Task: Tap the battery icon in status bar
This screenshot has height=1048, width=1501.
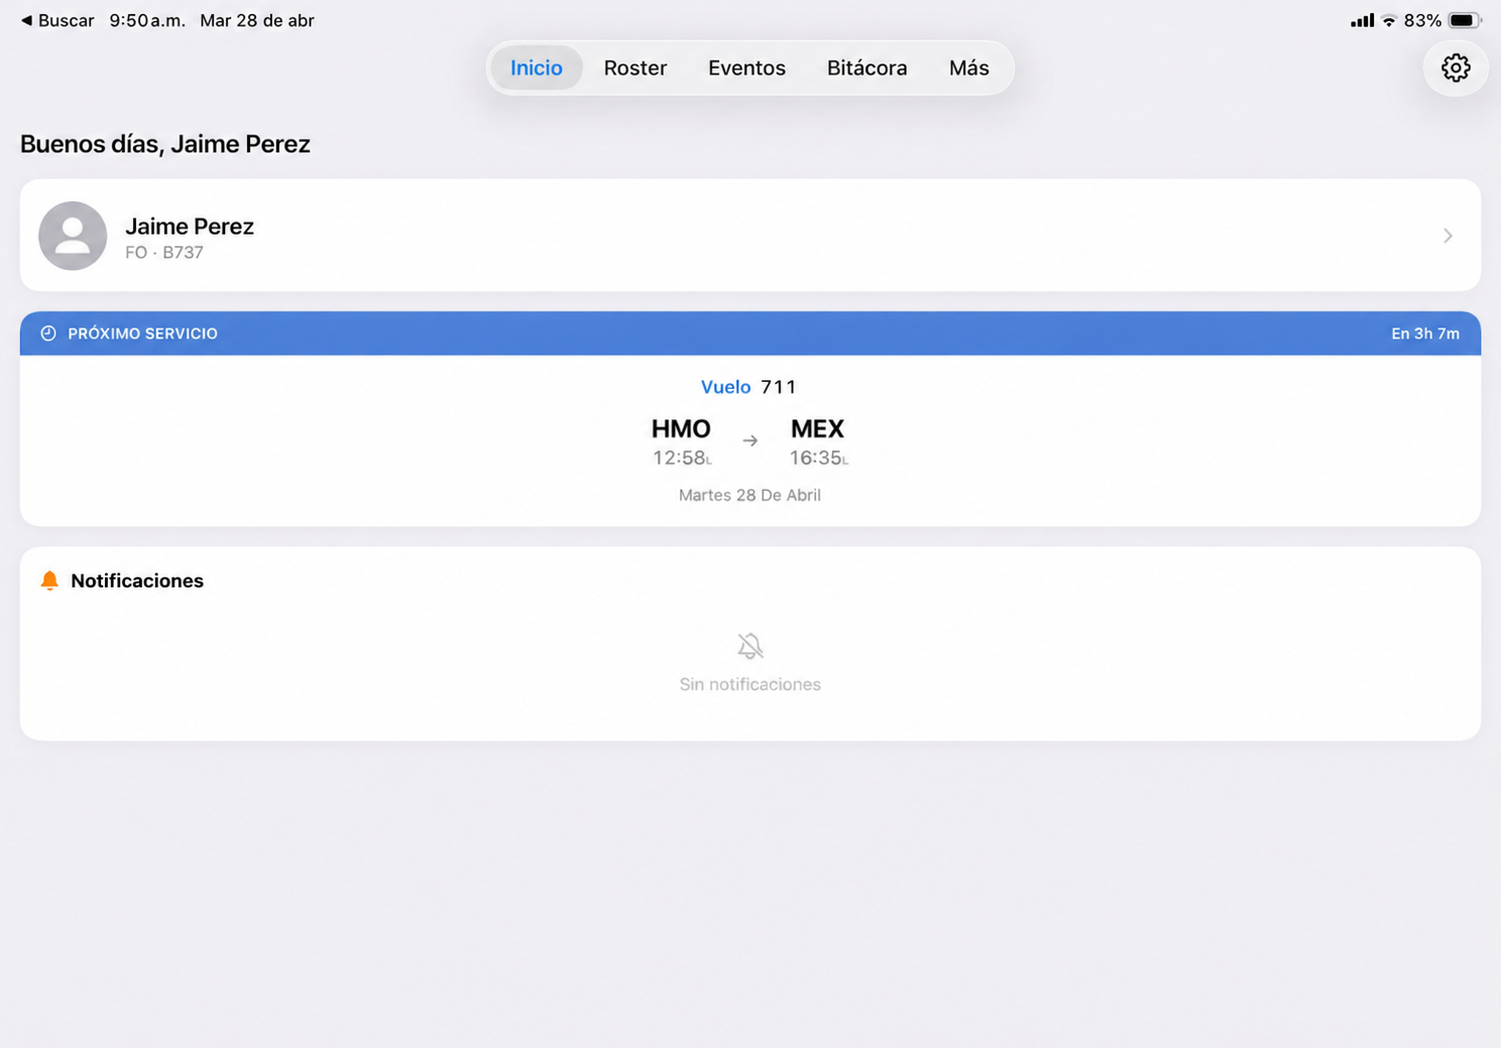Action: (x=1465, y=20)
